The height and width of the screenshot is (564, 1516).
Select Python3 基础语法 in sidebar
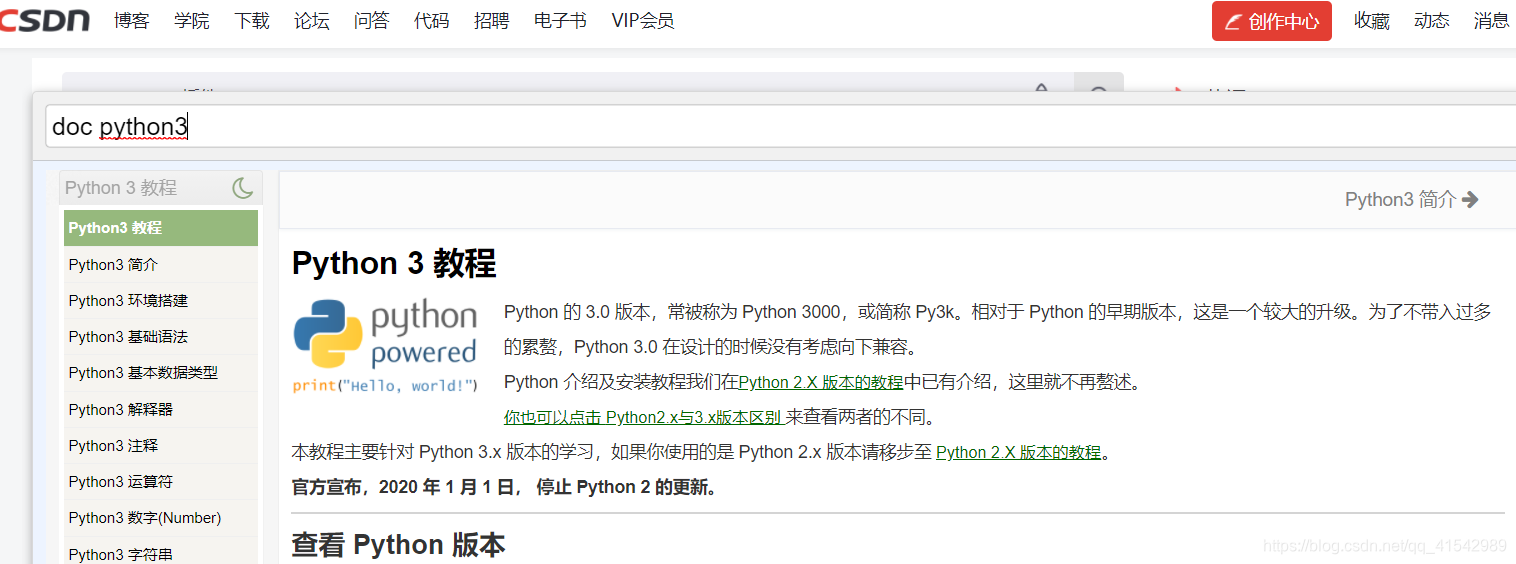click(x=161, y=337)
